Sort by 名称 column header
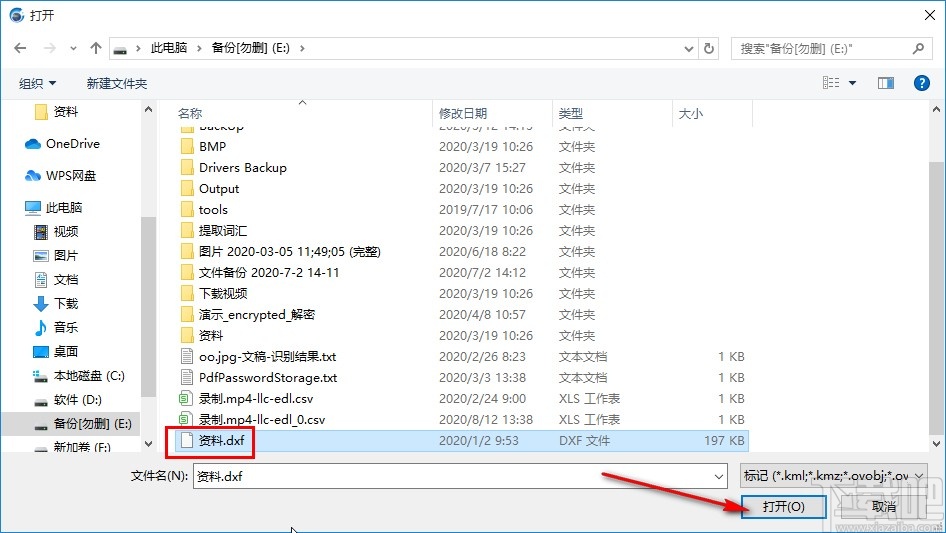Screen dimensions: 946x533 tap(191, 113)
